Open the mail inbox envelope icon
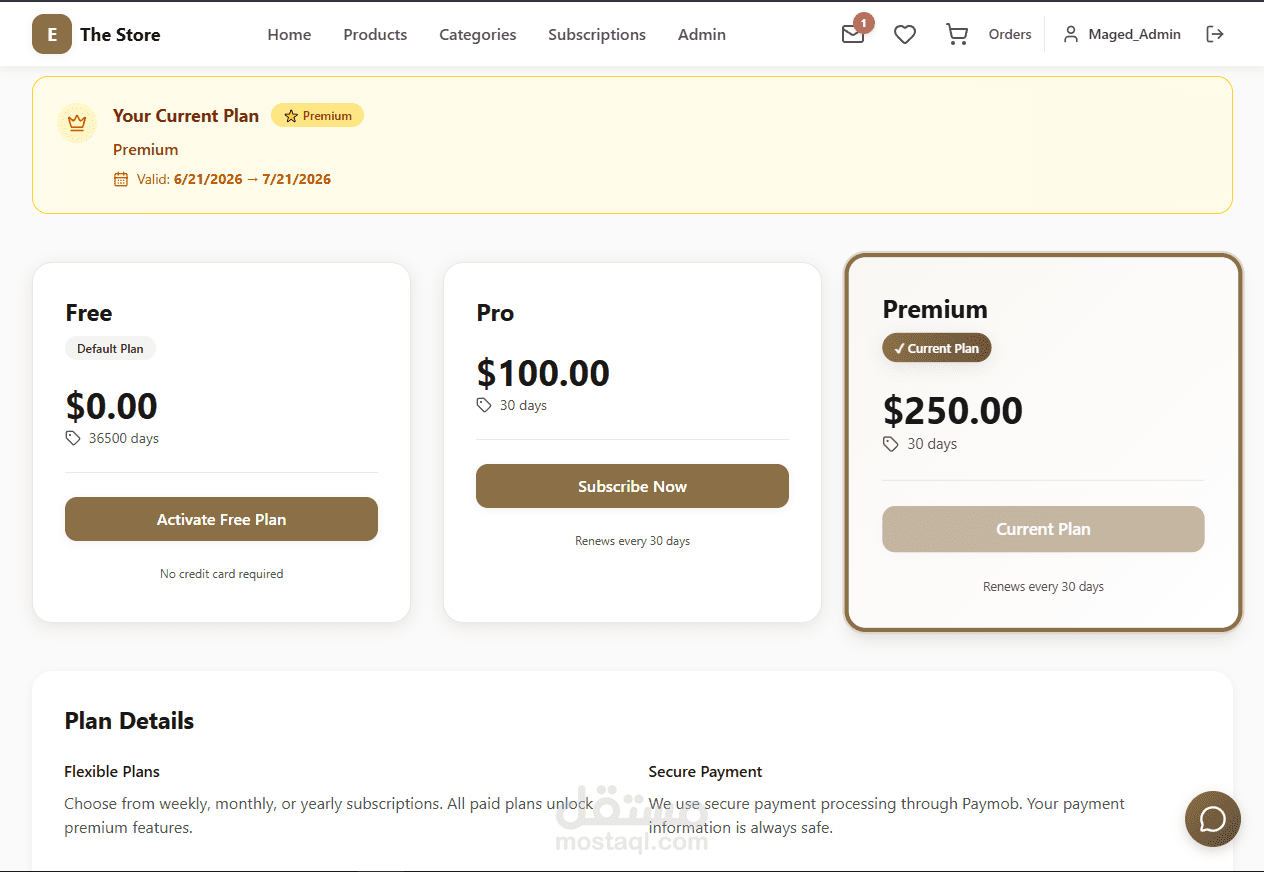The image size is (1264, 872). click(x=852, y=35)
